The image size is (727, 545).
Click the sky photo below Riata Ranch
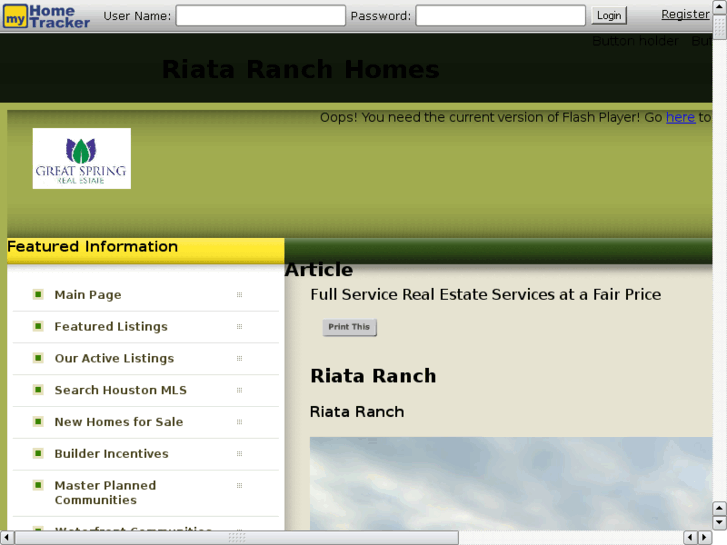pos(511,483)
